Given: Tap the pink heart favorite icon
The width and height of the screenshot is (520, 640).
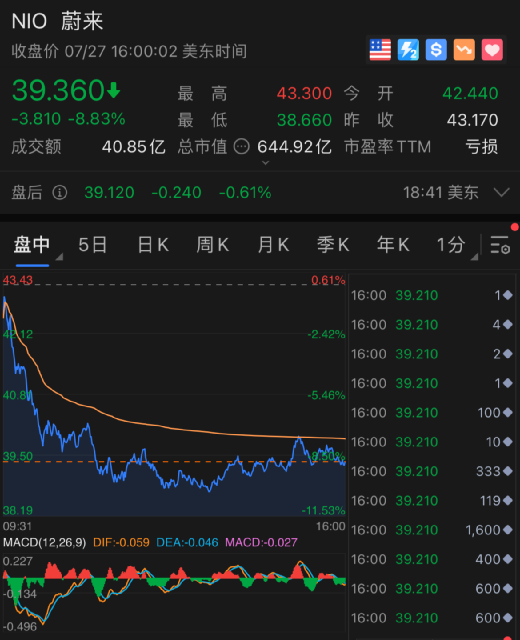Looking at the screenshot, I should pos(492,50).
